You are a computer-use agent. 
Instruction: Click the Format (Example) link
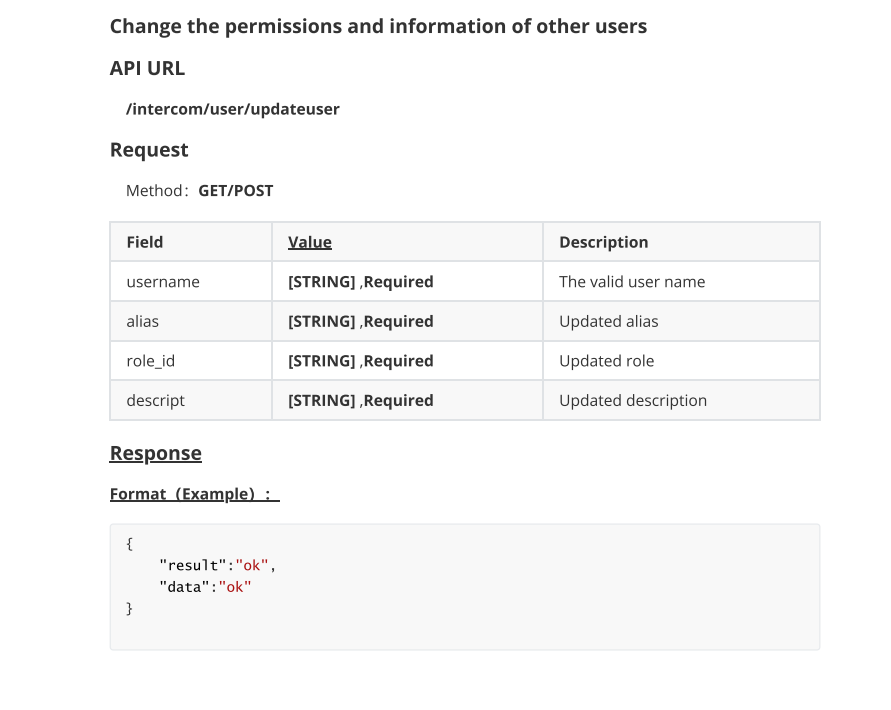[194, 494]
